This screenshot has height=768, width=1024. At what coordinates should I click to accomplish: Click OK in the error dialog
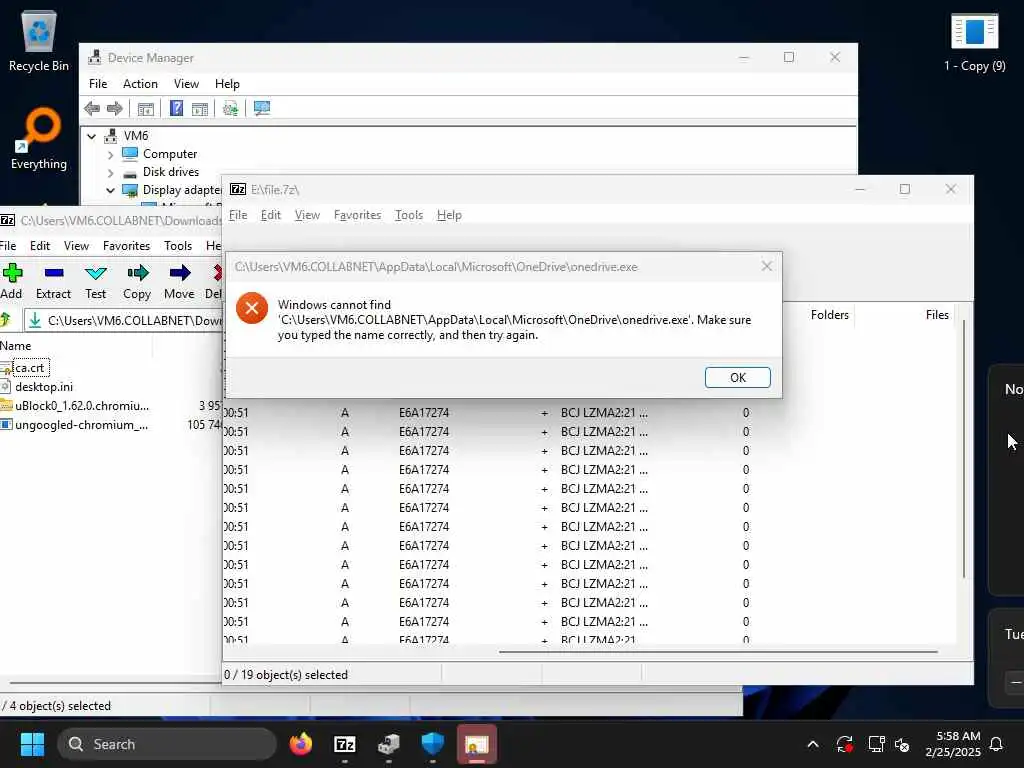click(x=737, y=377)
